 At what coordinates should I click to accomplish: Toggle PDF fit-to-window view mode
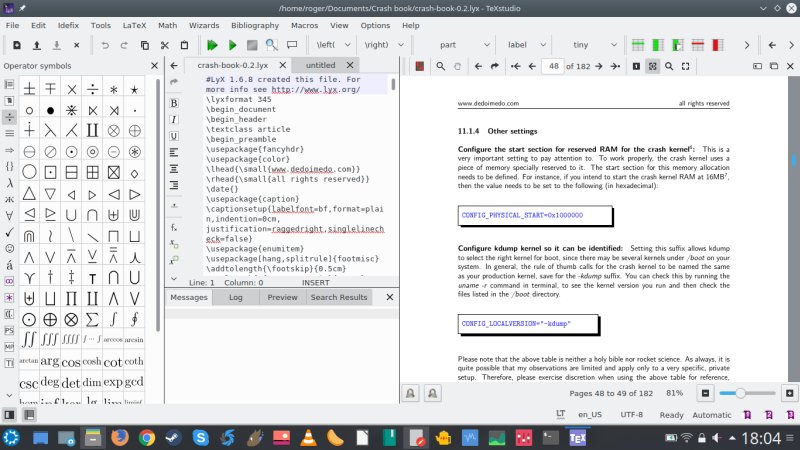[x=653, y=66]
